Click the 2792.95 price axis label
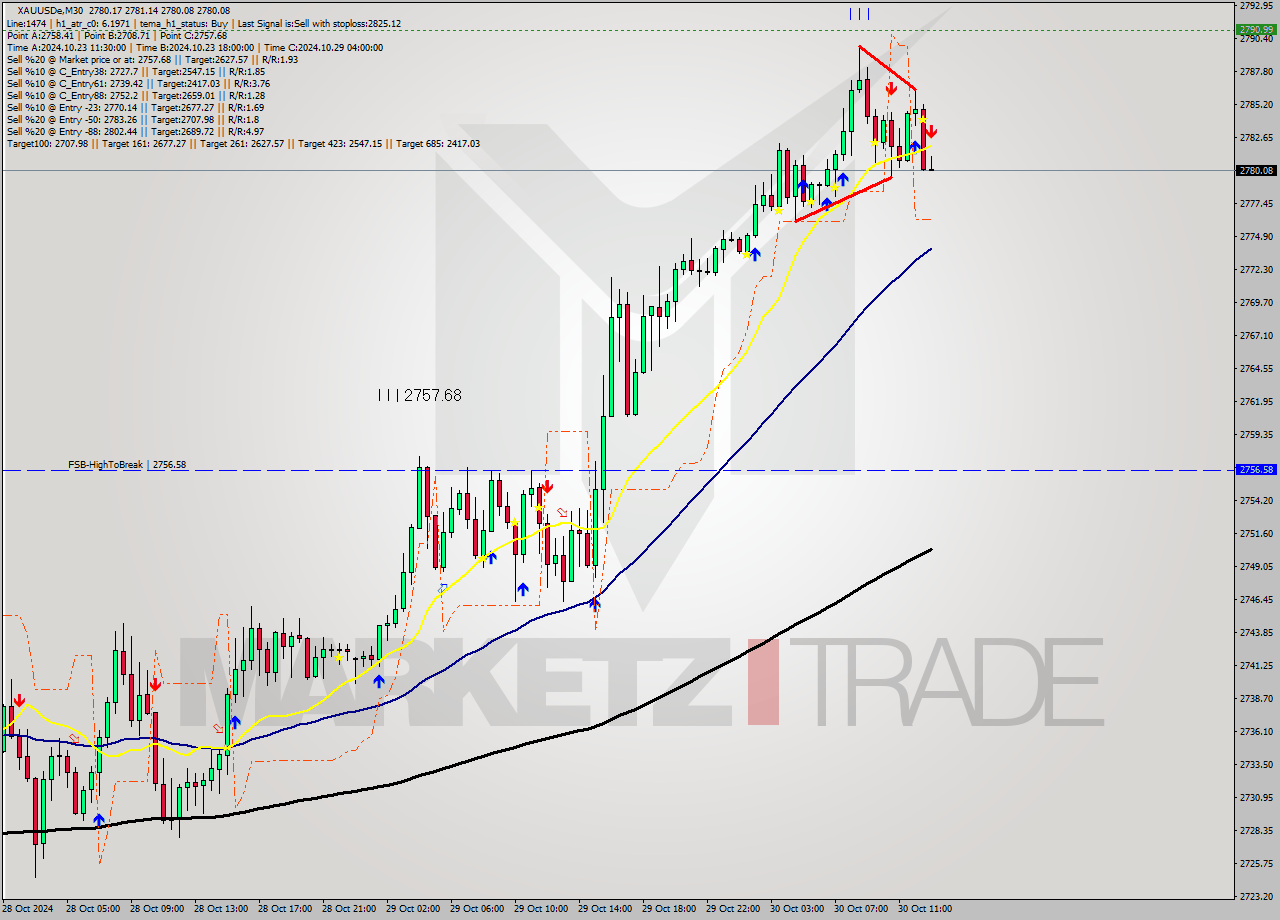This screenshot has width=1280, height=920. pos(1256,6)
